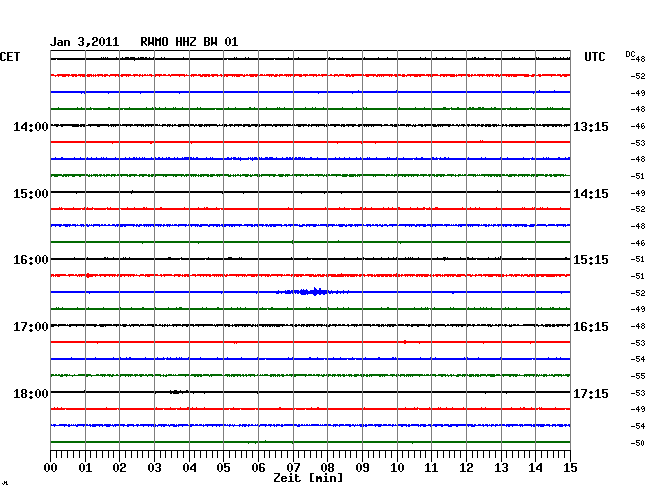
Task: Select the 17:00 CET time label
Action: tap(31, 327)
